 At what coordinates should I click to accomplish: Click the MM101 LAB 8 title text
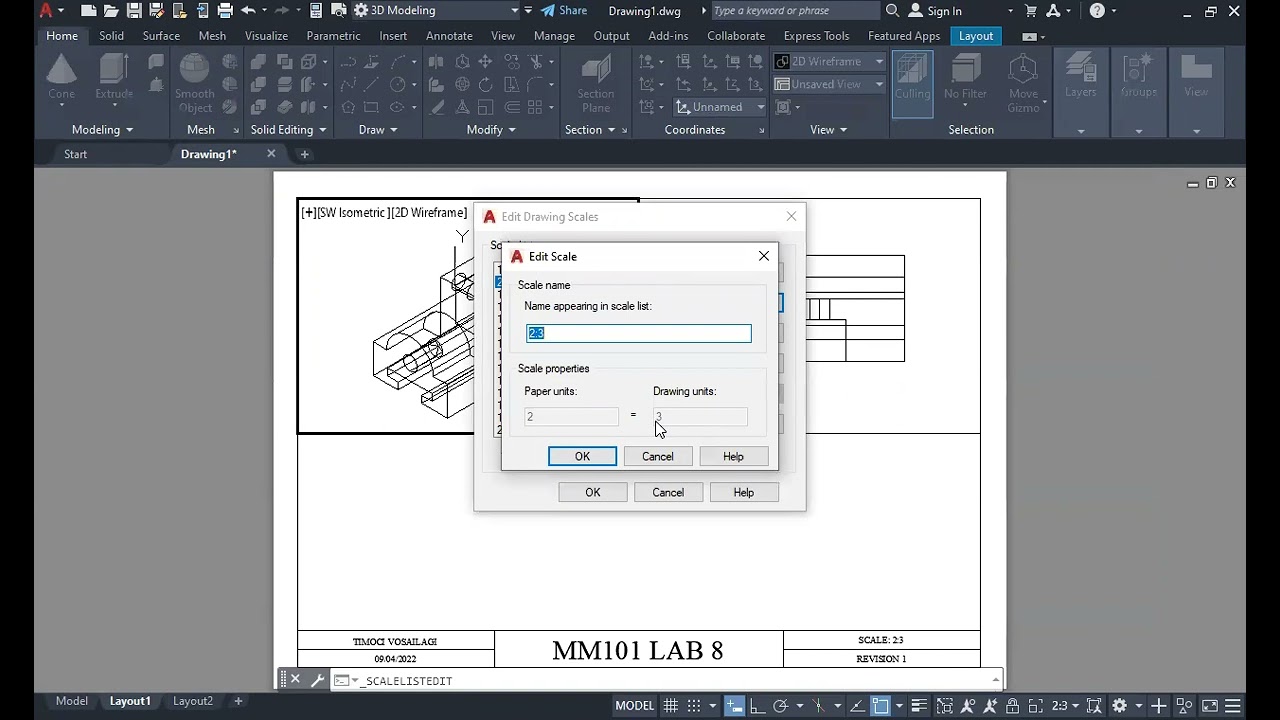coord(638,650)
